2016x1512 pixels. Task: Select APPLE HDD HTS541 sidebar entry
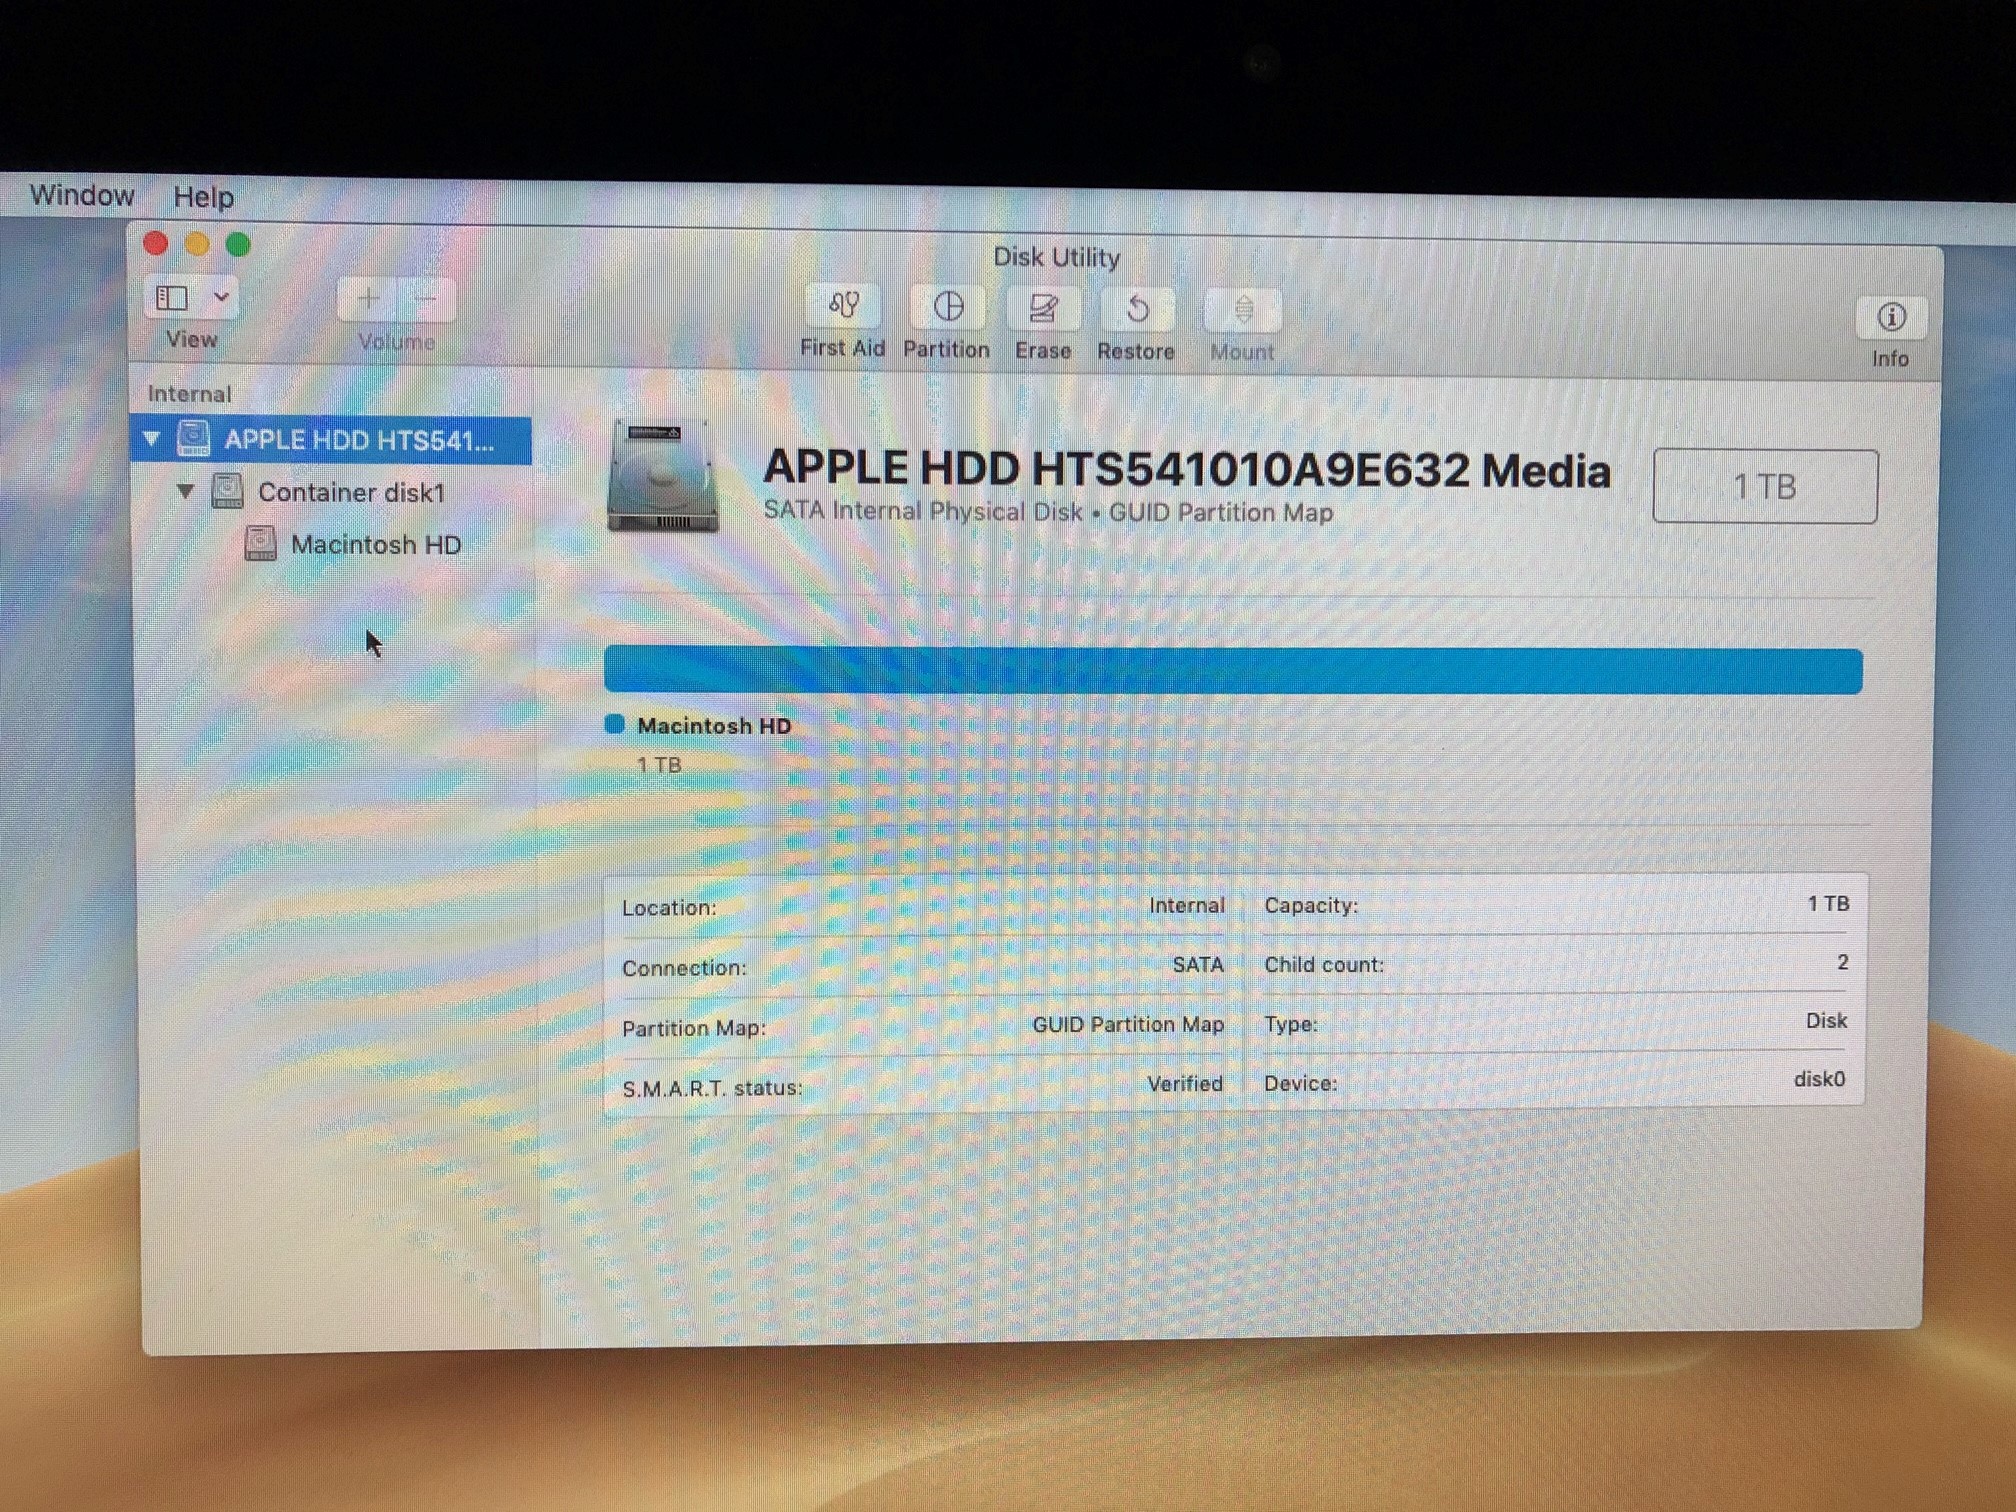coord(358,440)
